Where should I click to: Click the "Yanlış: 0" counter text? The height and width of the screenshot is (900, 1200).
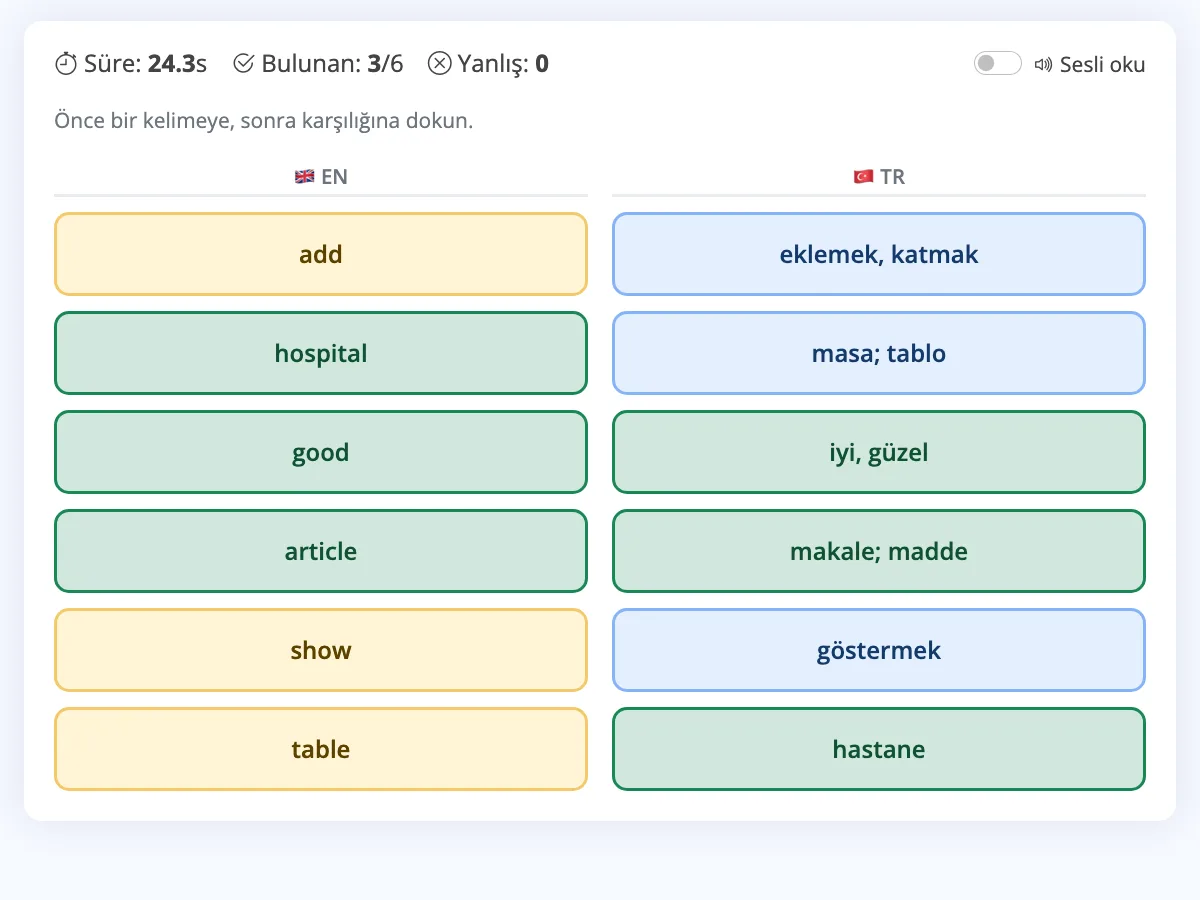[x=503, y=64]
